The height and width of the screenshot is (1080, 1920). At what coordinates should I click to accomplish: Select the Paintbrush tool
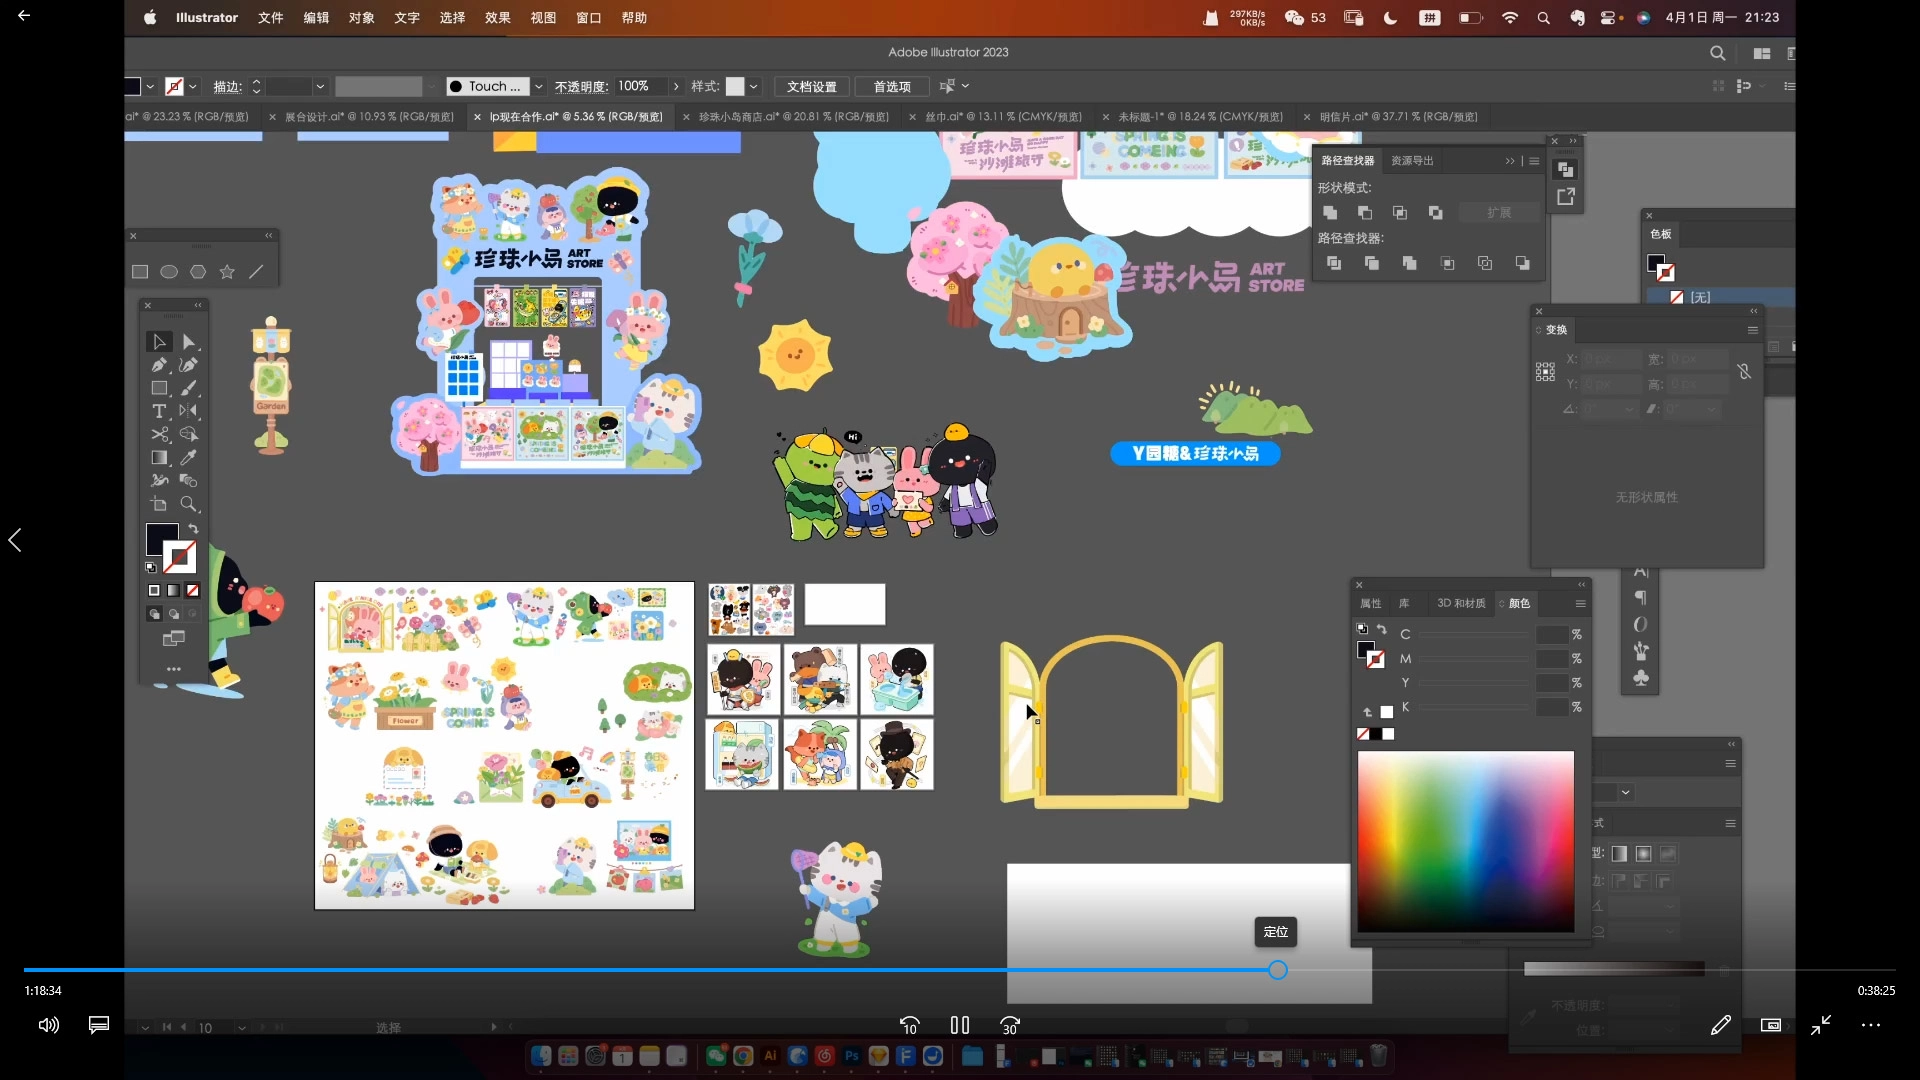tap(188, 388)
